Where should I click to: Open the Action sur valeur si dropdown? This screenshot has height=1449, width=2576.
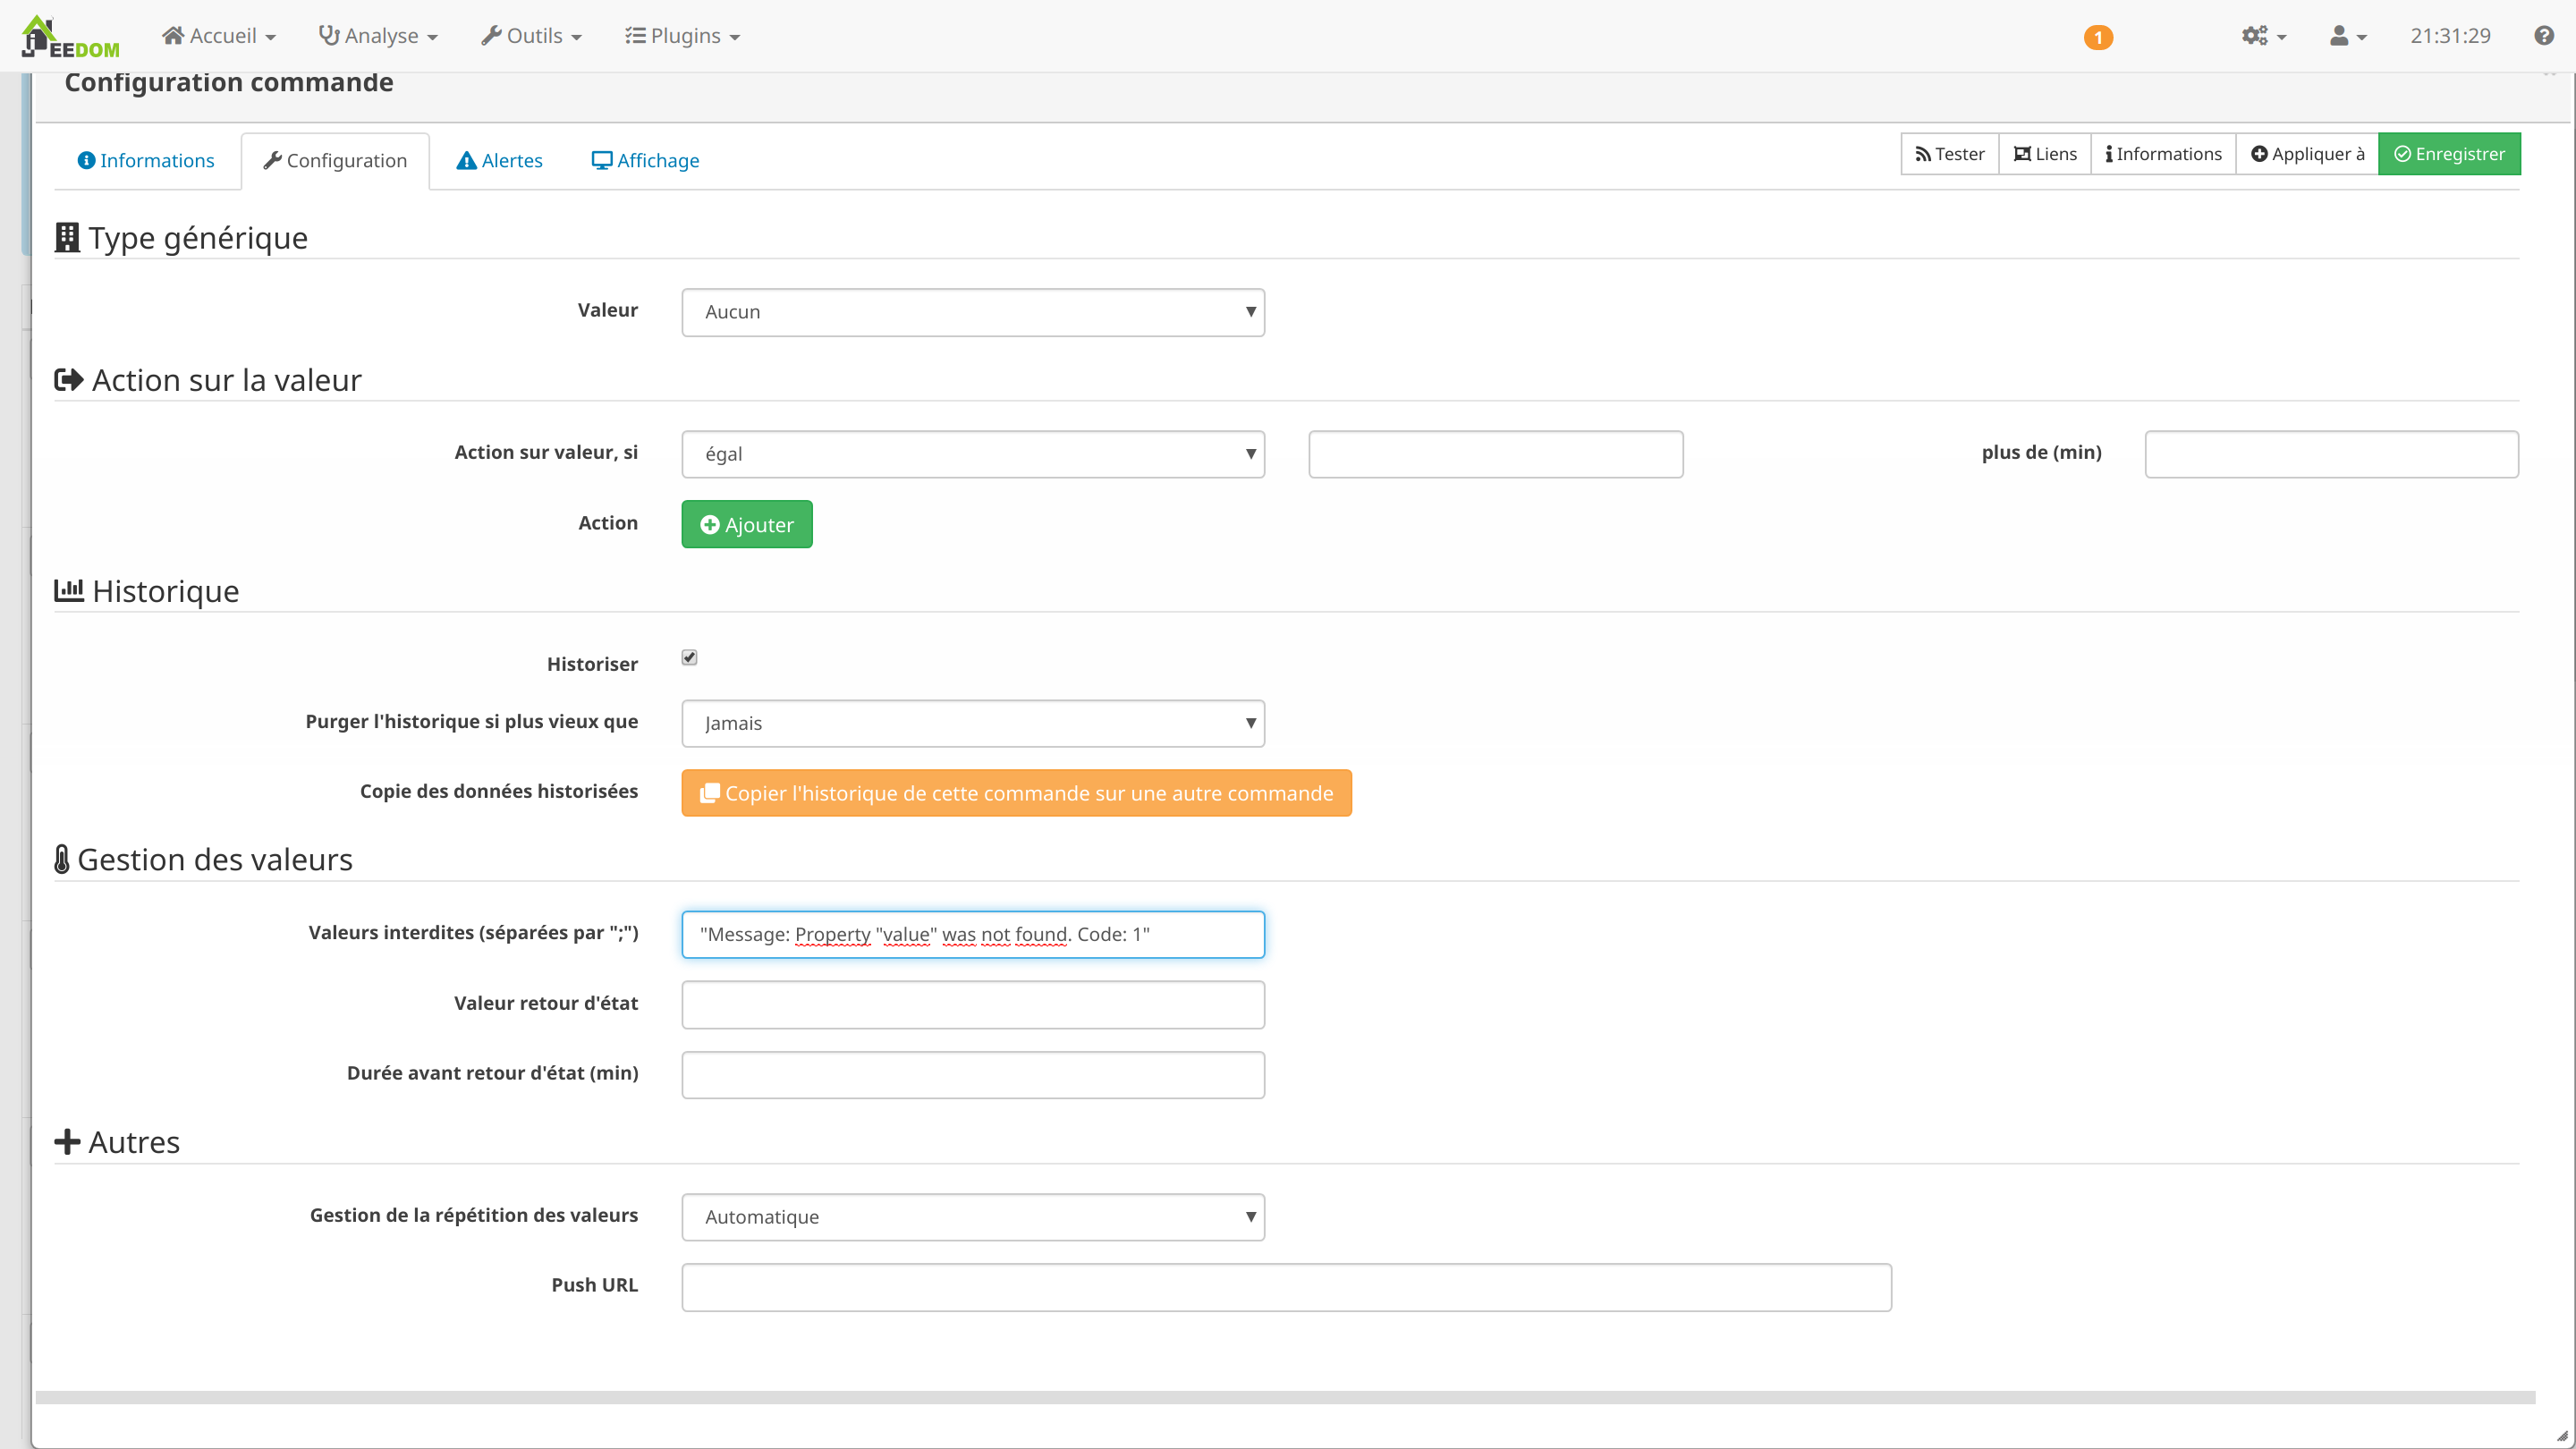(x=973, y=453)
